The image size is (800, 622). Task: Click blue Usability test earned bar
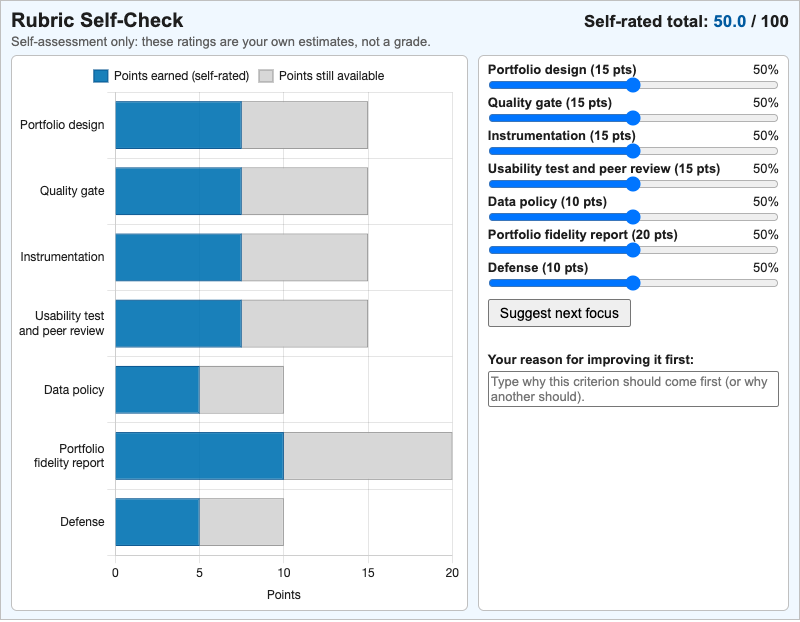point(179,324)
